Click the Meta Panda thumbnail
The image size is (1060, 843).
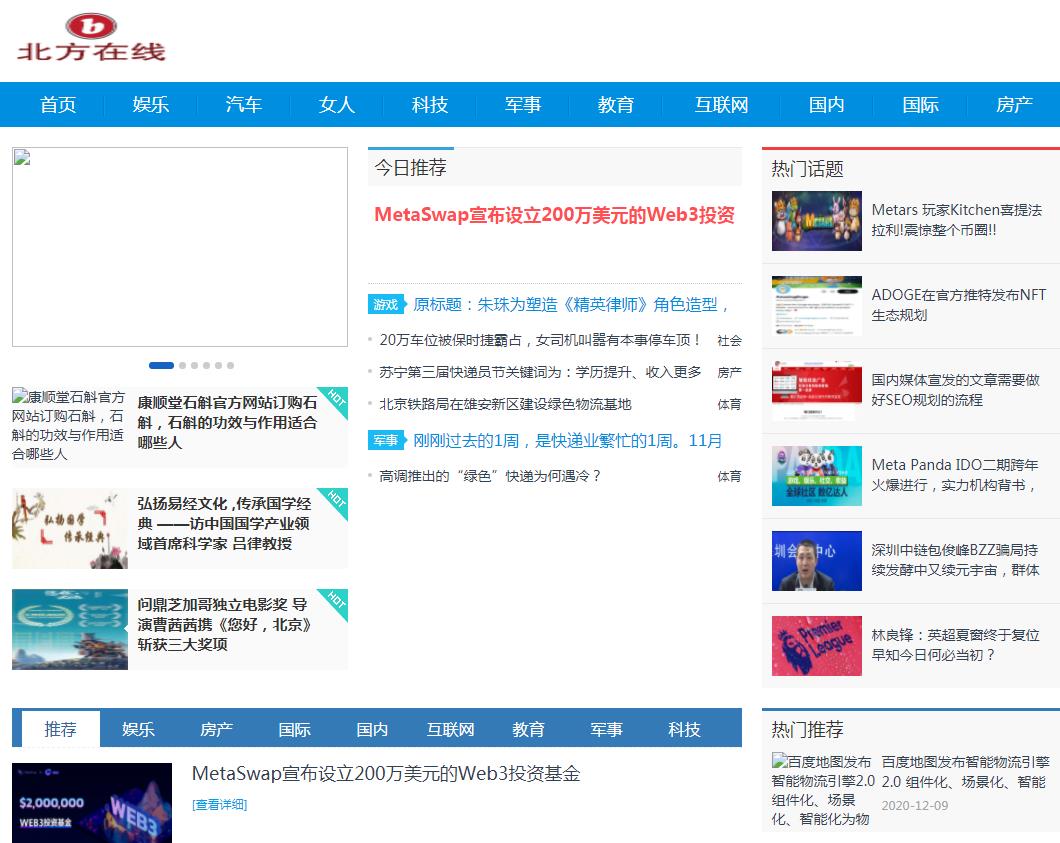pyautogui.click(x=817, y=476)
